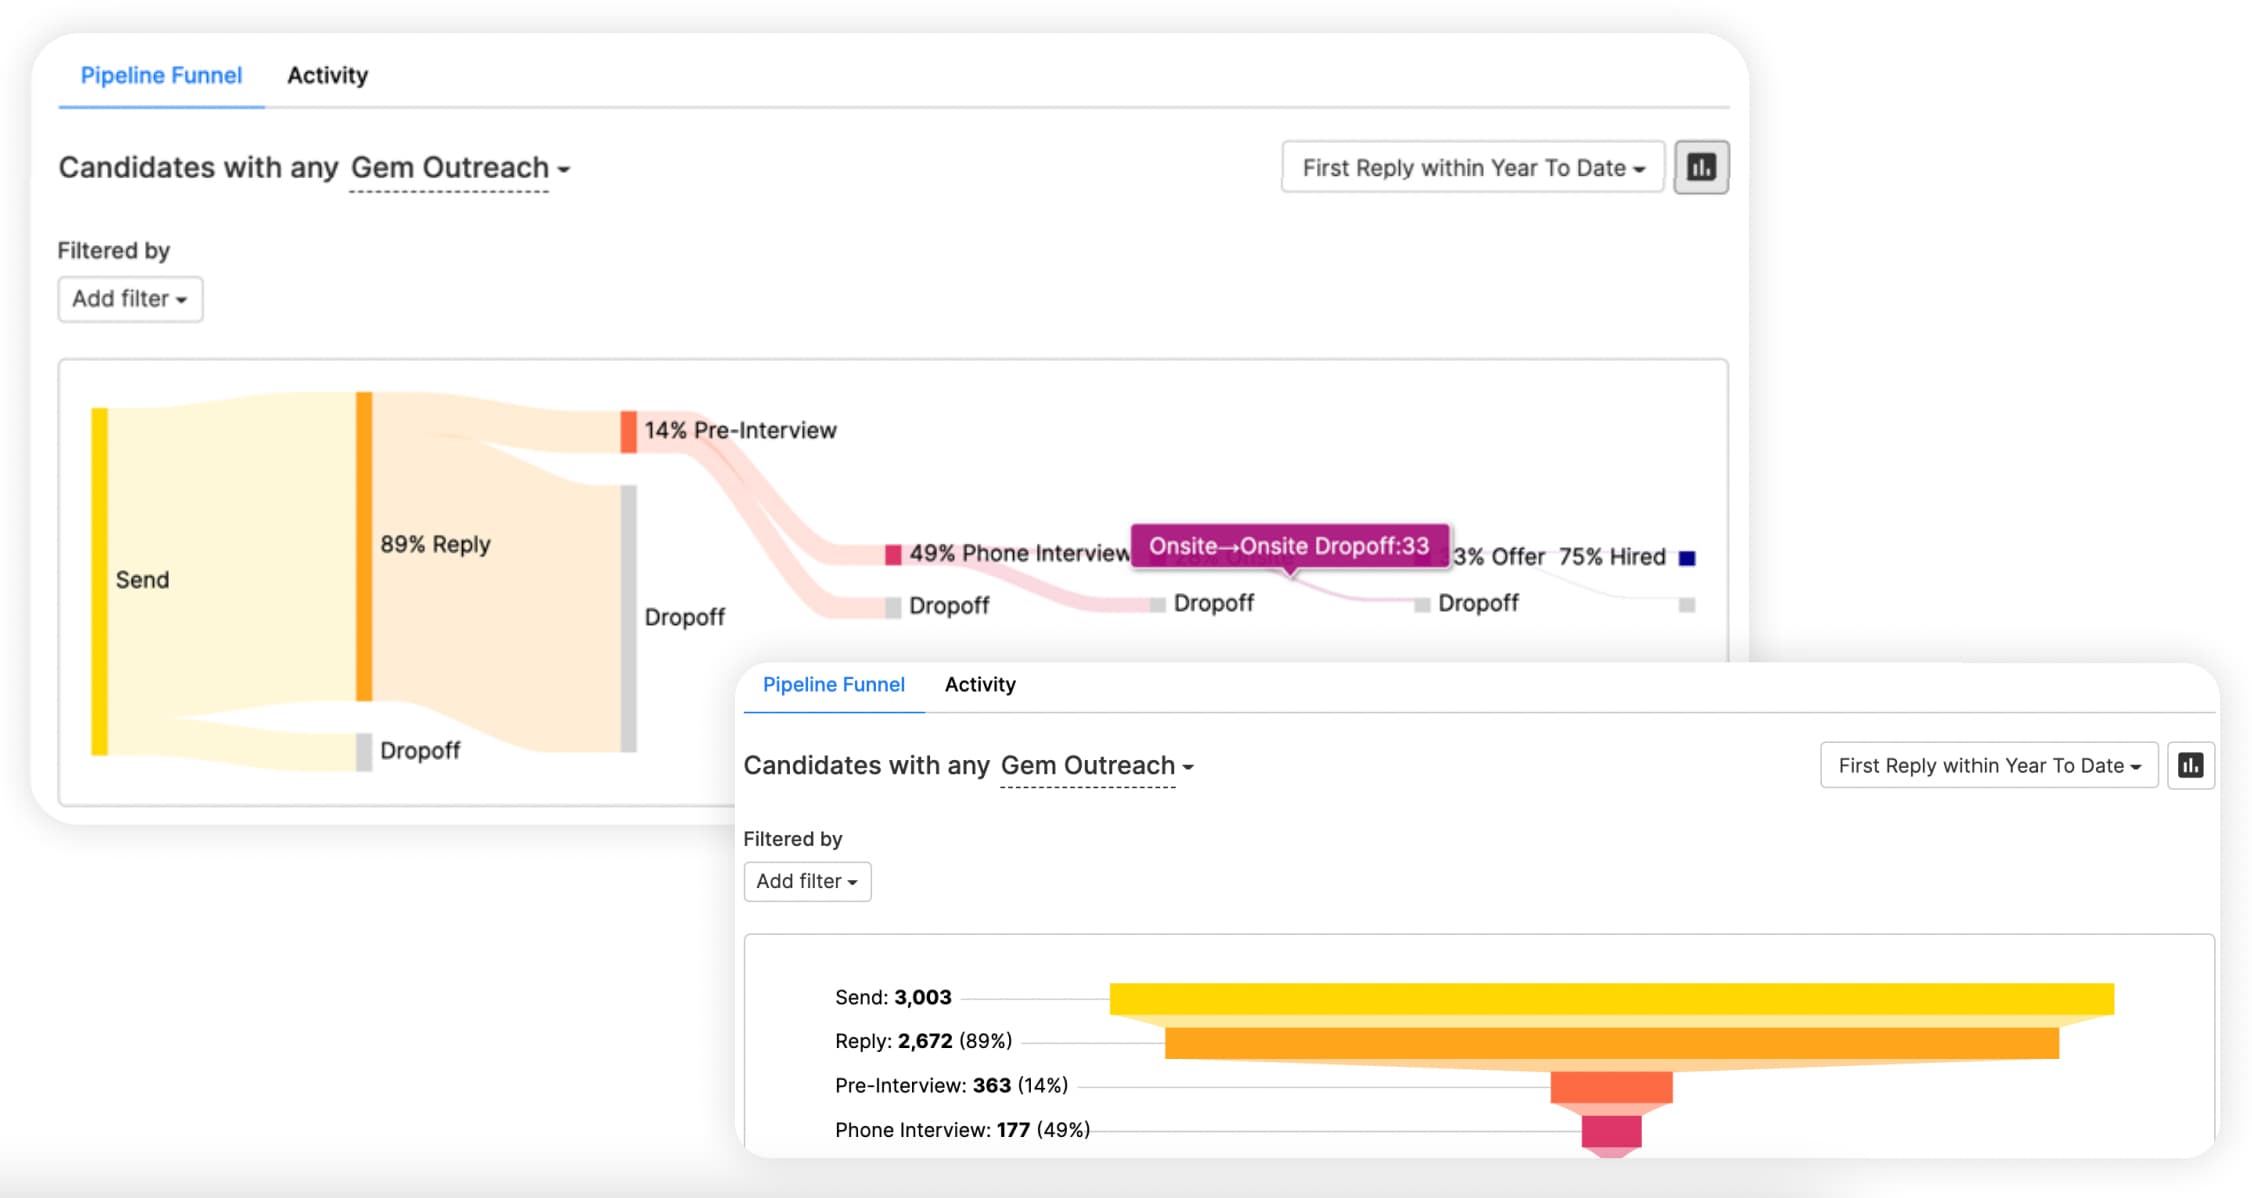The image size is (2252, 1198).
Task: Click gray Dropoff node under Send
Action: (364, 751)
